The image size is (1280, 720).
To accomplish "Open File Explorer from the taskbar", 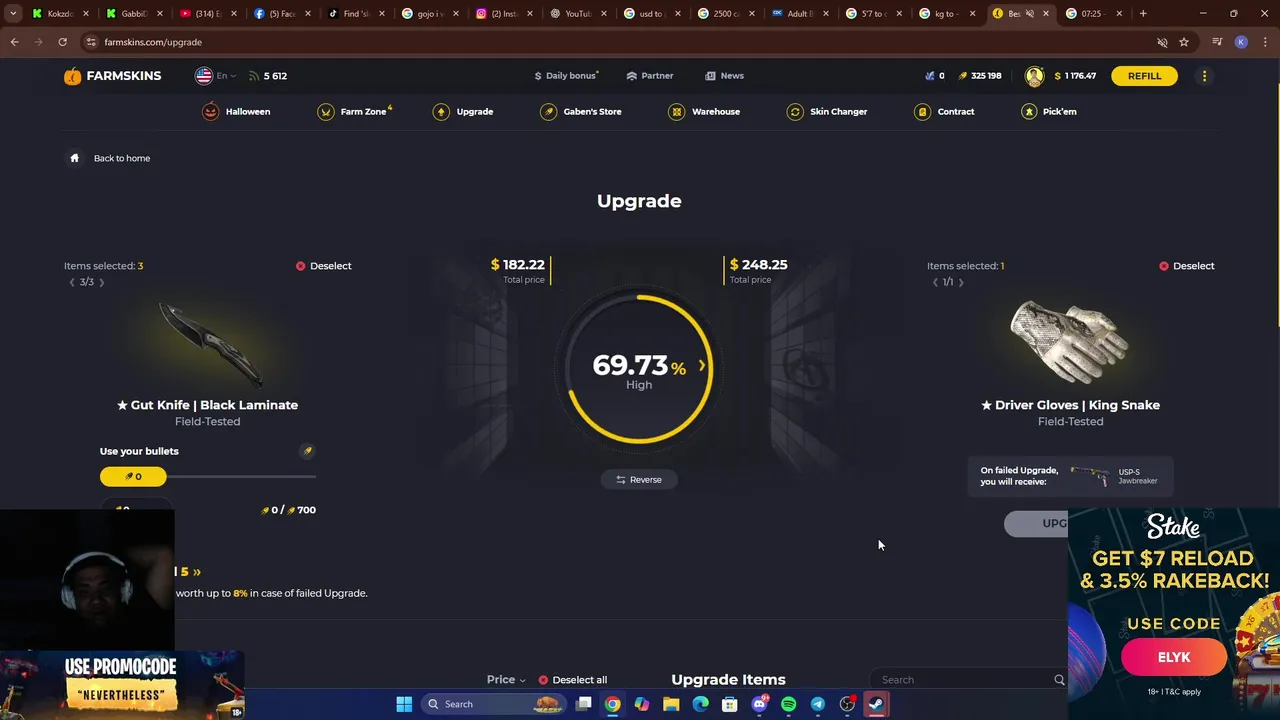I will click(x=671, y=704).
